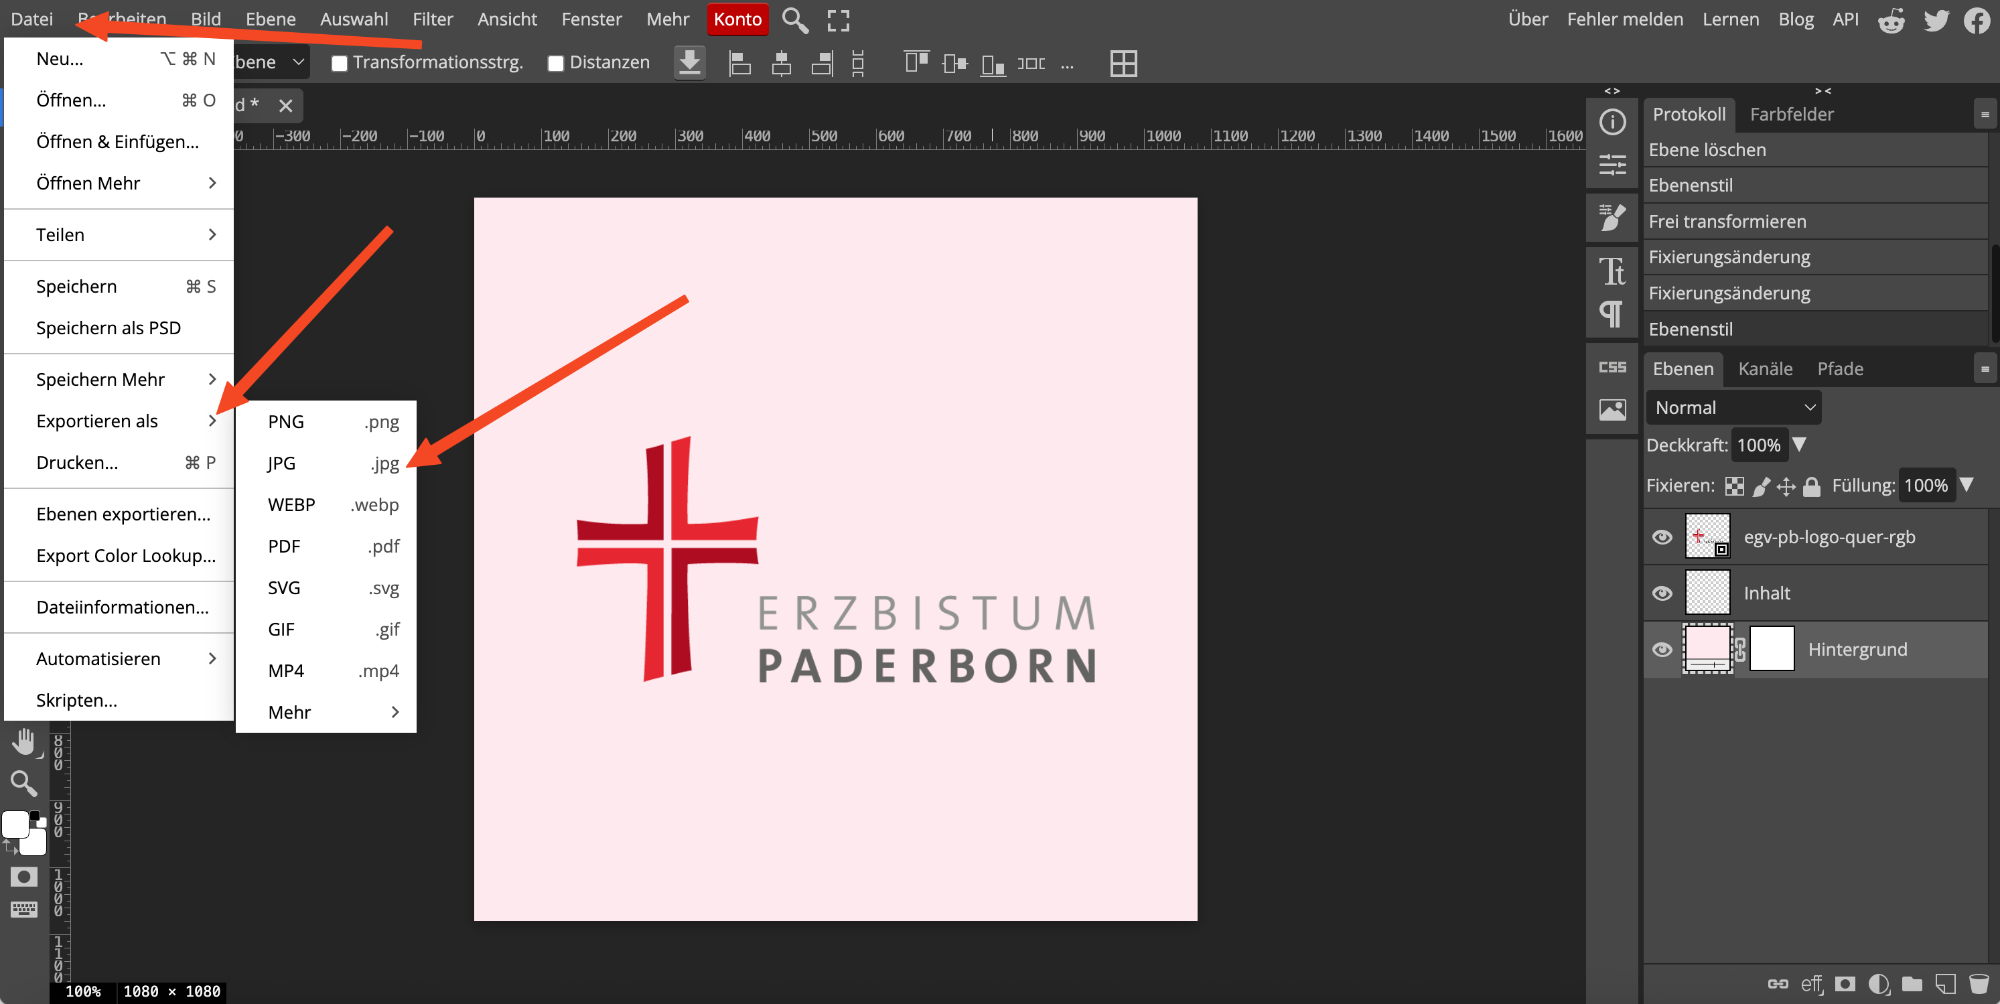Toggle fullscreen mode icon
This screenshot has width=2000, height=1004.
(x=838, y=20)
